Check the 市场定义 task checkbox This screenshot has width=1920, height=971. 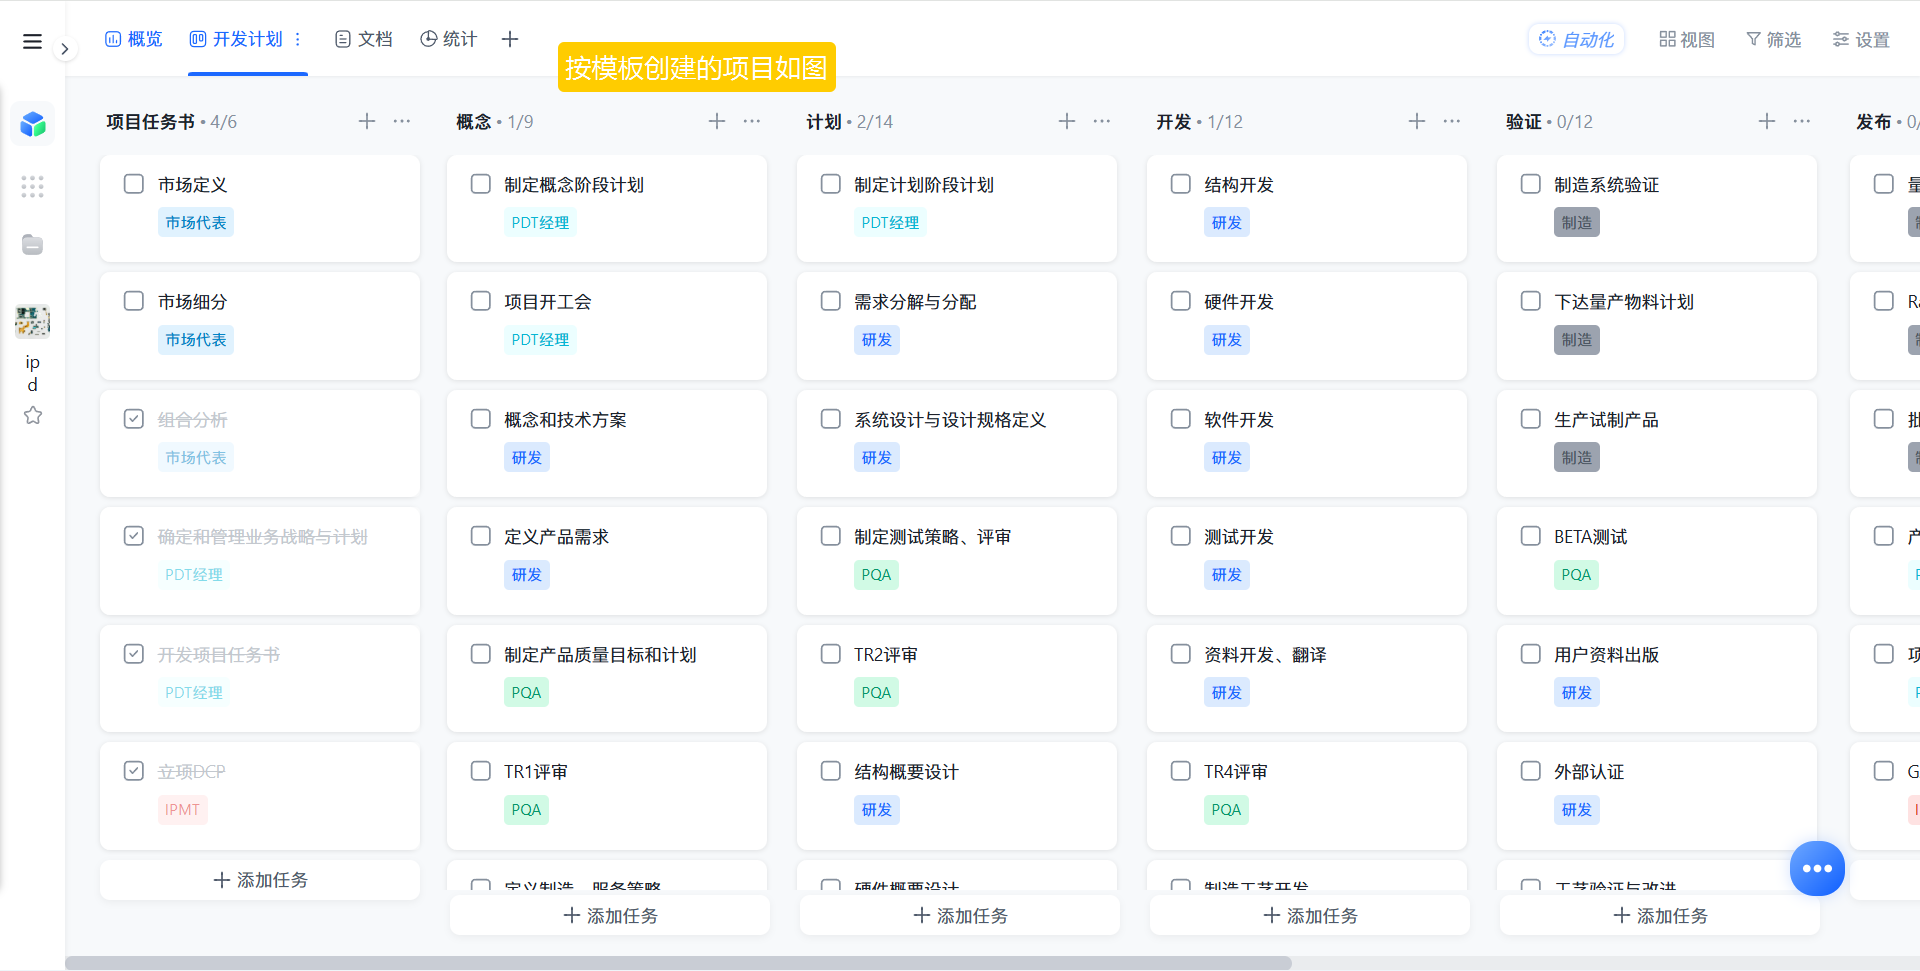[134, 184]
